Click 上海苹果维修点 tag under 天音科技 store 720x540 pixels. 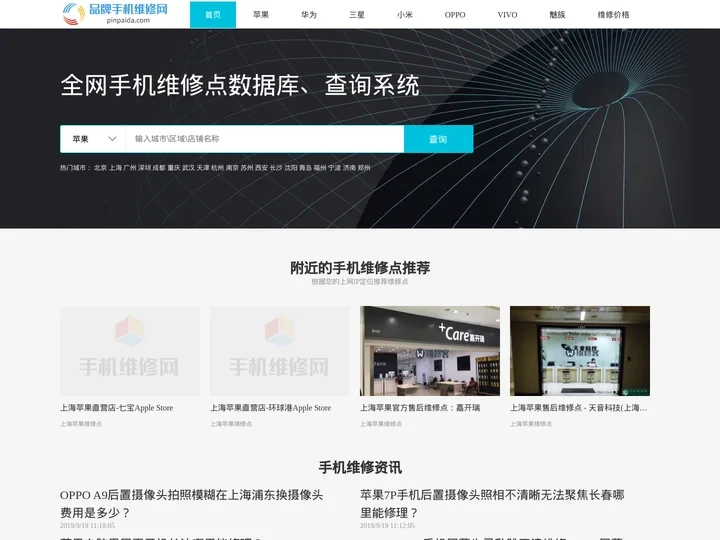531,424
